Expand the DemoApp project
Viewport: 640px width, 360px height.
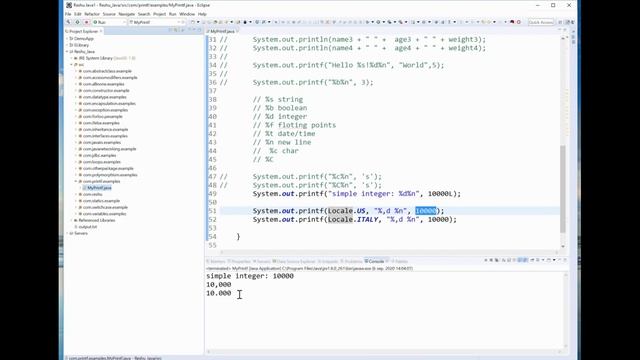click(67, 38)
